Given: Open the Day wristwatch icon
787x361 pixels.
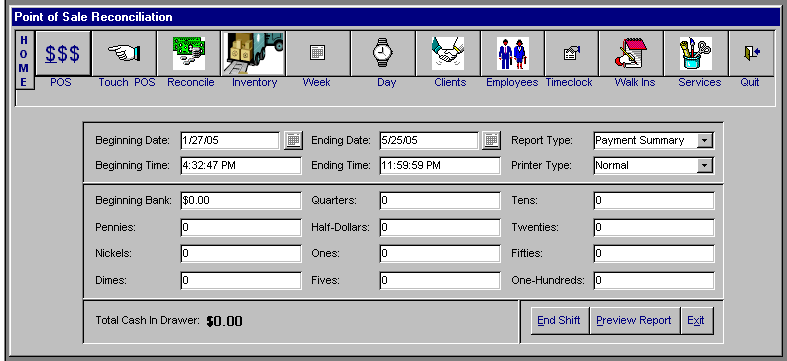Looking at the screenshot, I should [x=383, y=53].
